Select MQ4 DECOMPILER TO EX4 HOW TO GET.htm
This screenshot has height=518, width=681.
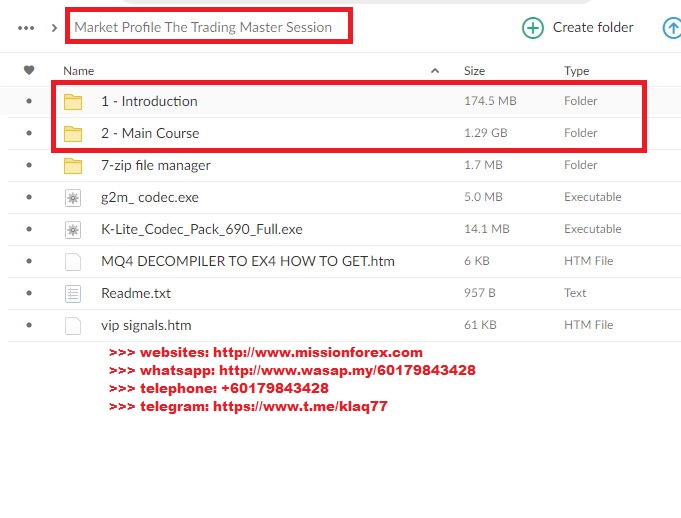click(x=248, y=261)
